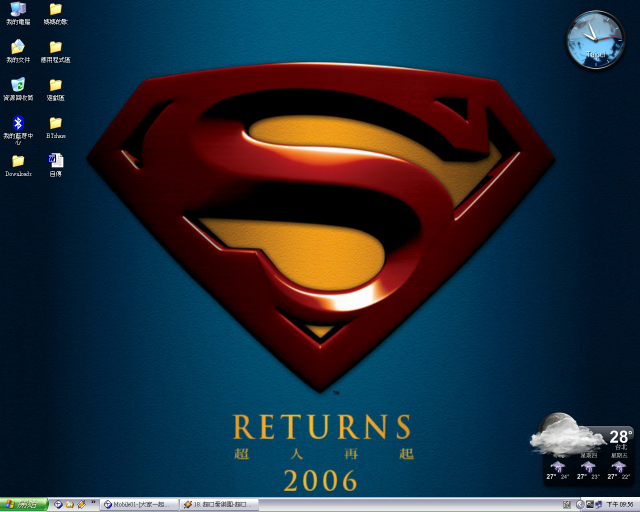Click the black display tray icon
This screenshot has width=640, height=512.
point(590,505)
